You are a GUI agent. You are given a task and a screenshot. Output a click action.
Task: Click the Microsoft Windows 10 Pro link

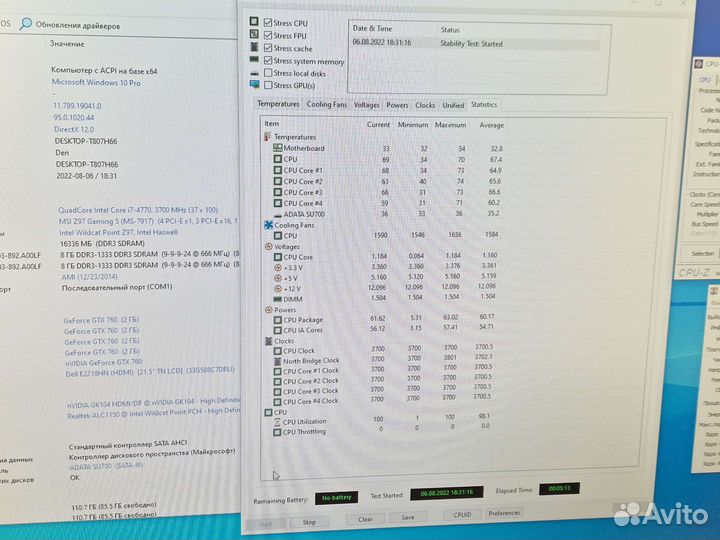[x=96, y=83]
